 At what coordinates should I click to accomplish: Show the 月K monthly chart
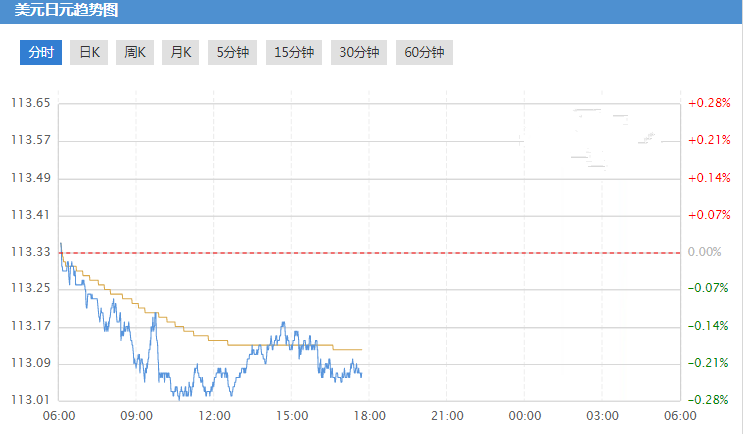[x=181, y=53]
